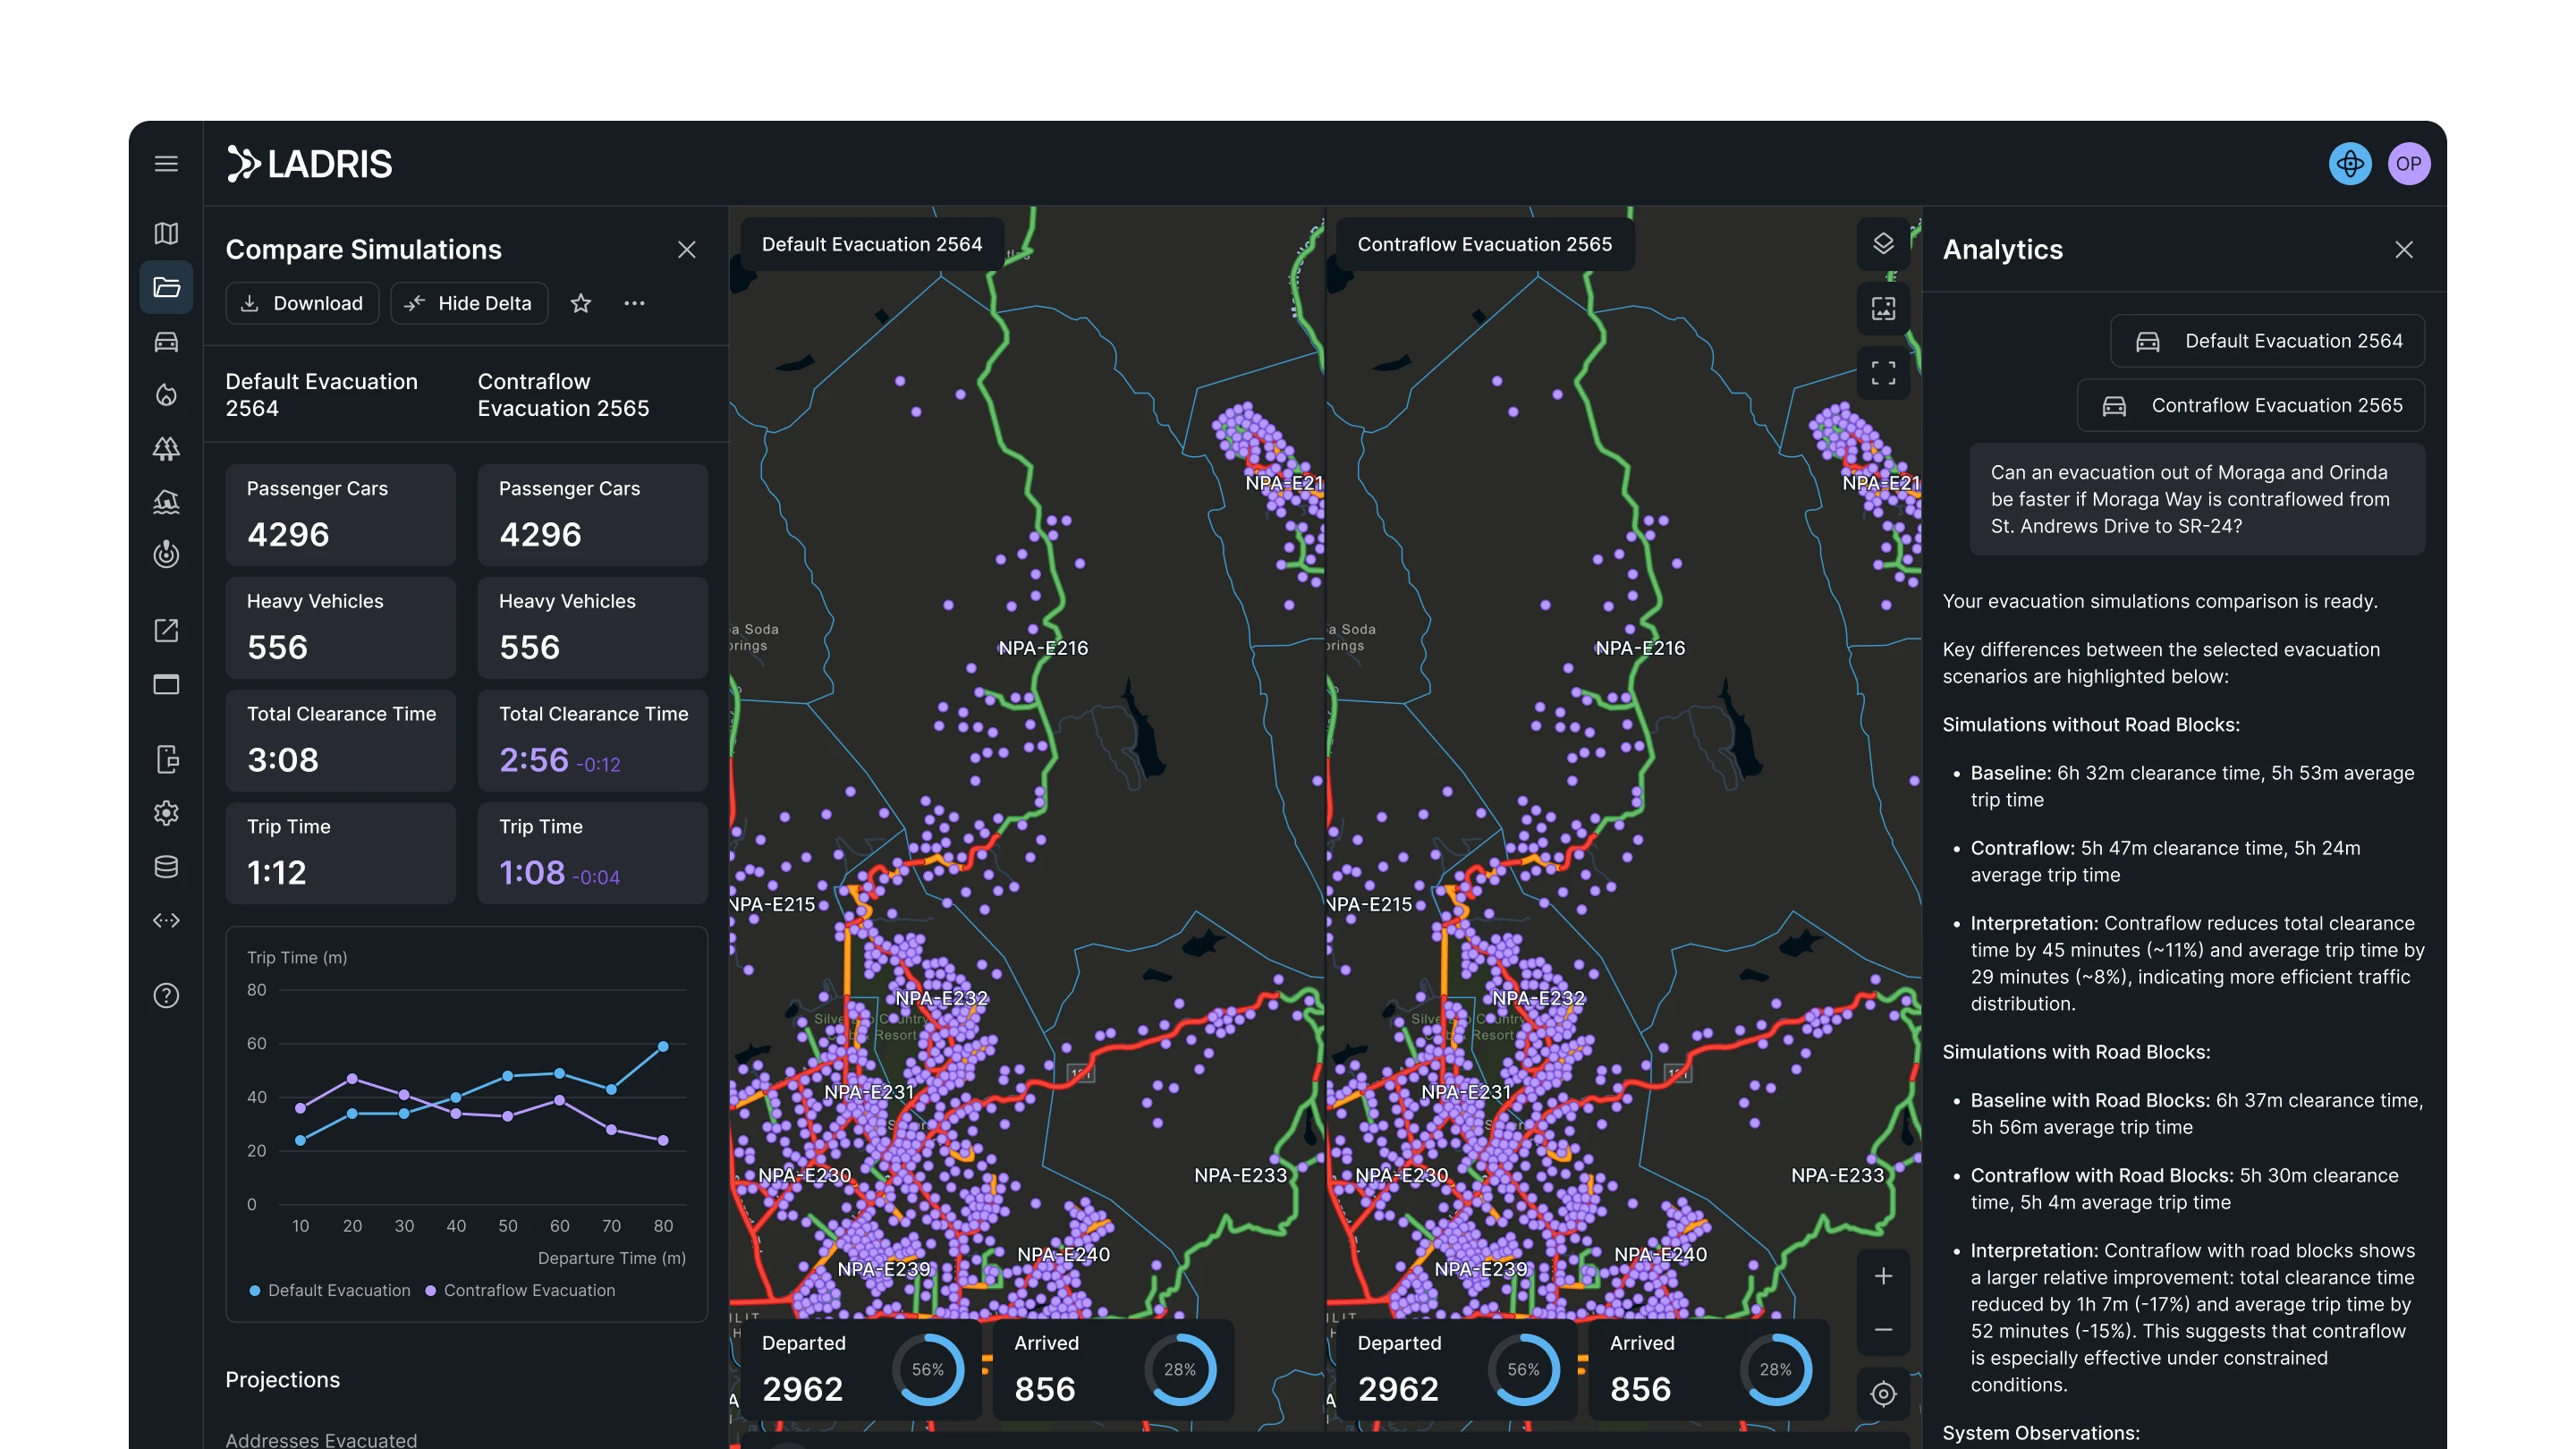
Task: Open the settings gear in the sidebar
Action: pyautogui.click(x=166, y=813)
